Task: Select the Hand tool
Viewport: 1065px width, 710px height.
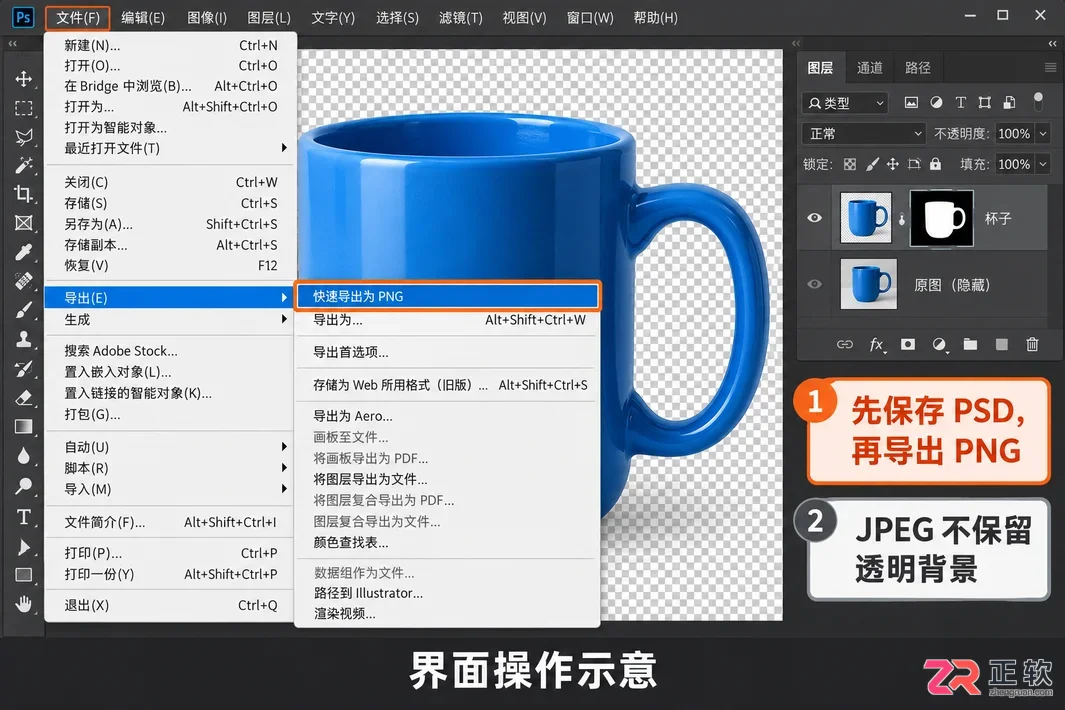Action: coord(23,604)
